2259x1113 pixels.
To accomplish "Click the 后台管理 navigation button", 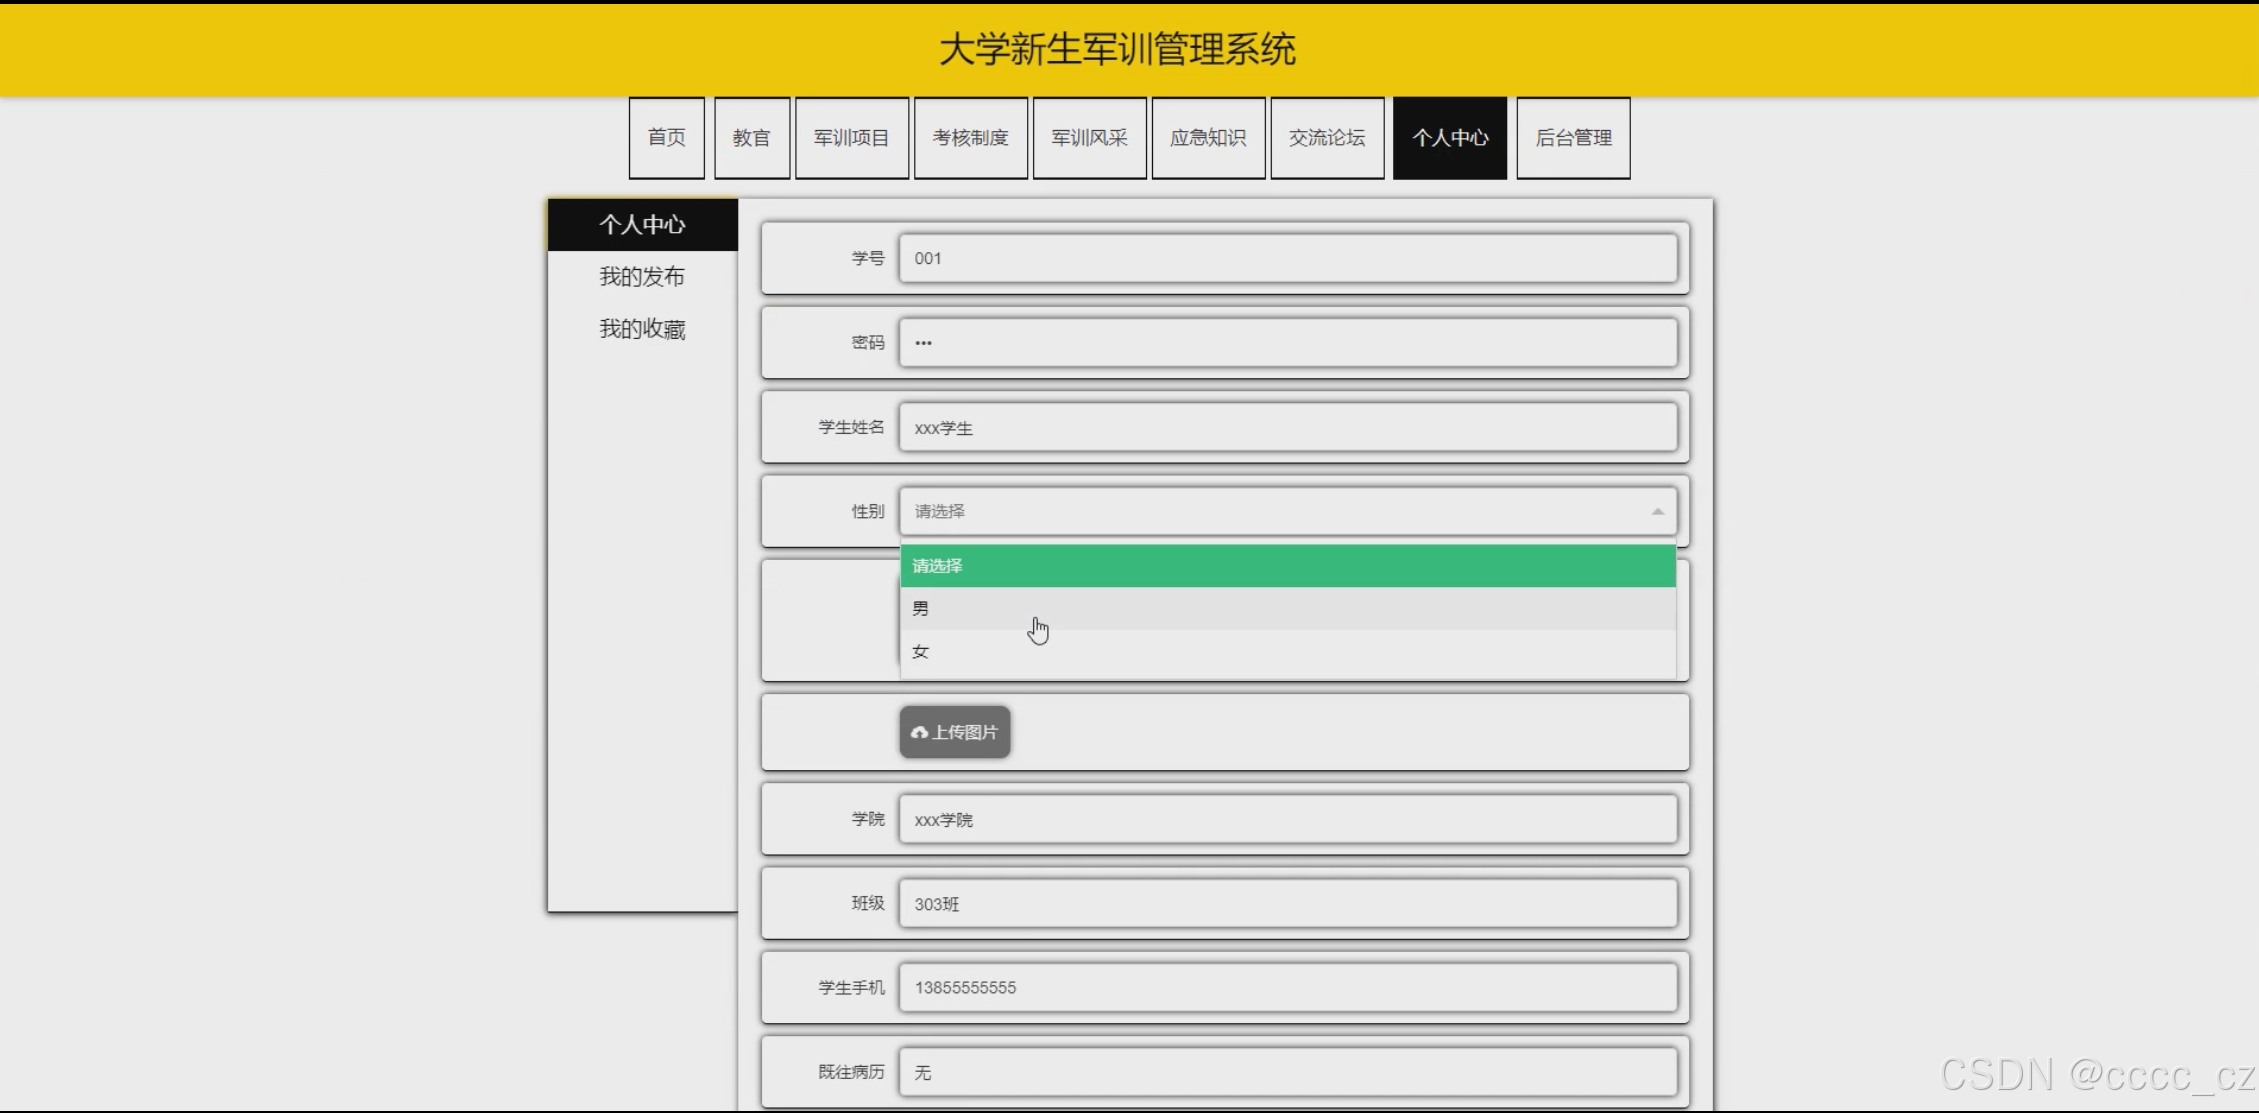I will click(x=1573, y=138).
